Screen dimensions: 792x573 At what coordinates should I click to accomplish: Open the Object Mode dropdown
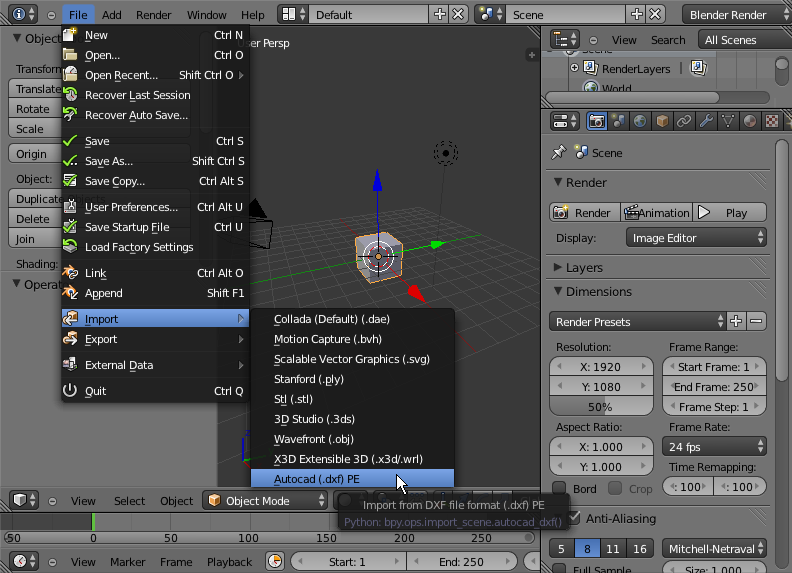click(265, 501)
